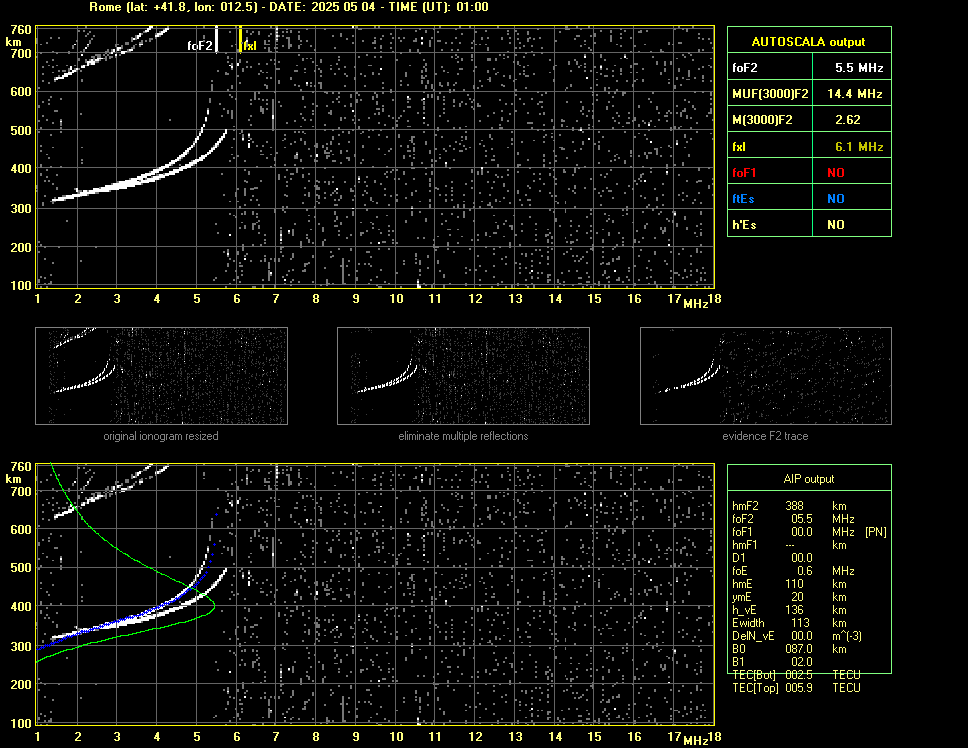The image size is (968, 748).
Task: Click the h_vE 136 km row
Action: 788,610
